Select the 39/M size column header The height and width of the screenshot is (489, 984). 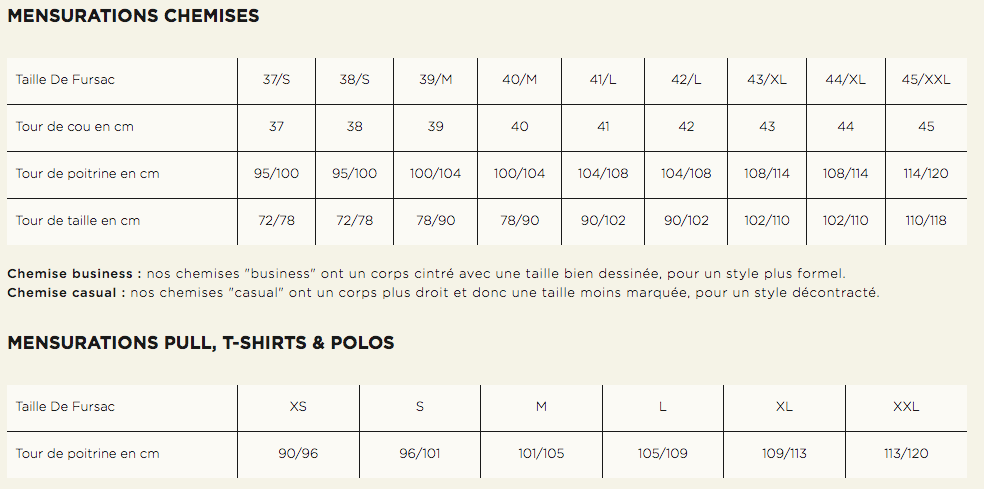pos(436,80)
